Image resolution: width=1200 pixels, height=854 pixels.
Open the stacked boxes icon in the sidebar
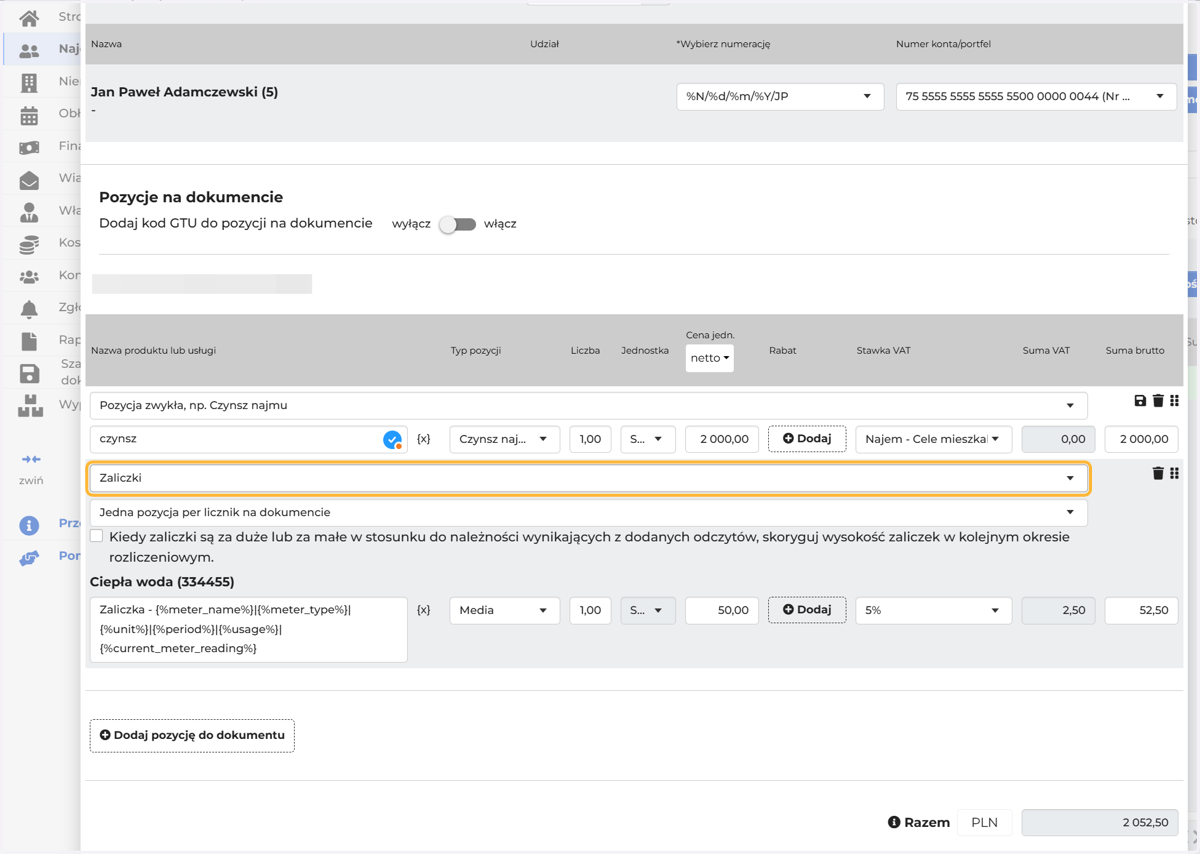pyautogui.click(x=30, y=405)
